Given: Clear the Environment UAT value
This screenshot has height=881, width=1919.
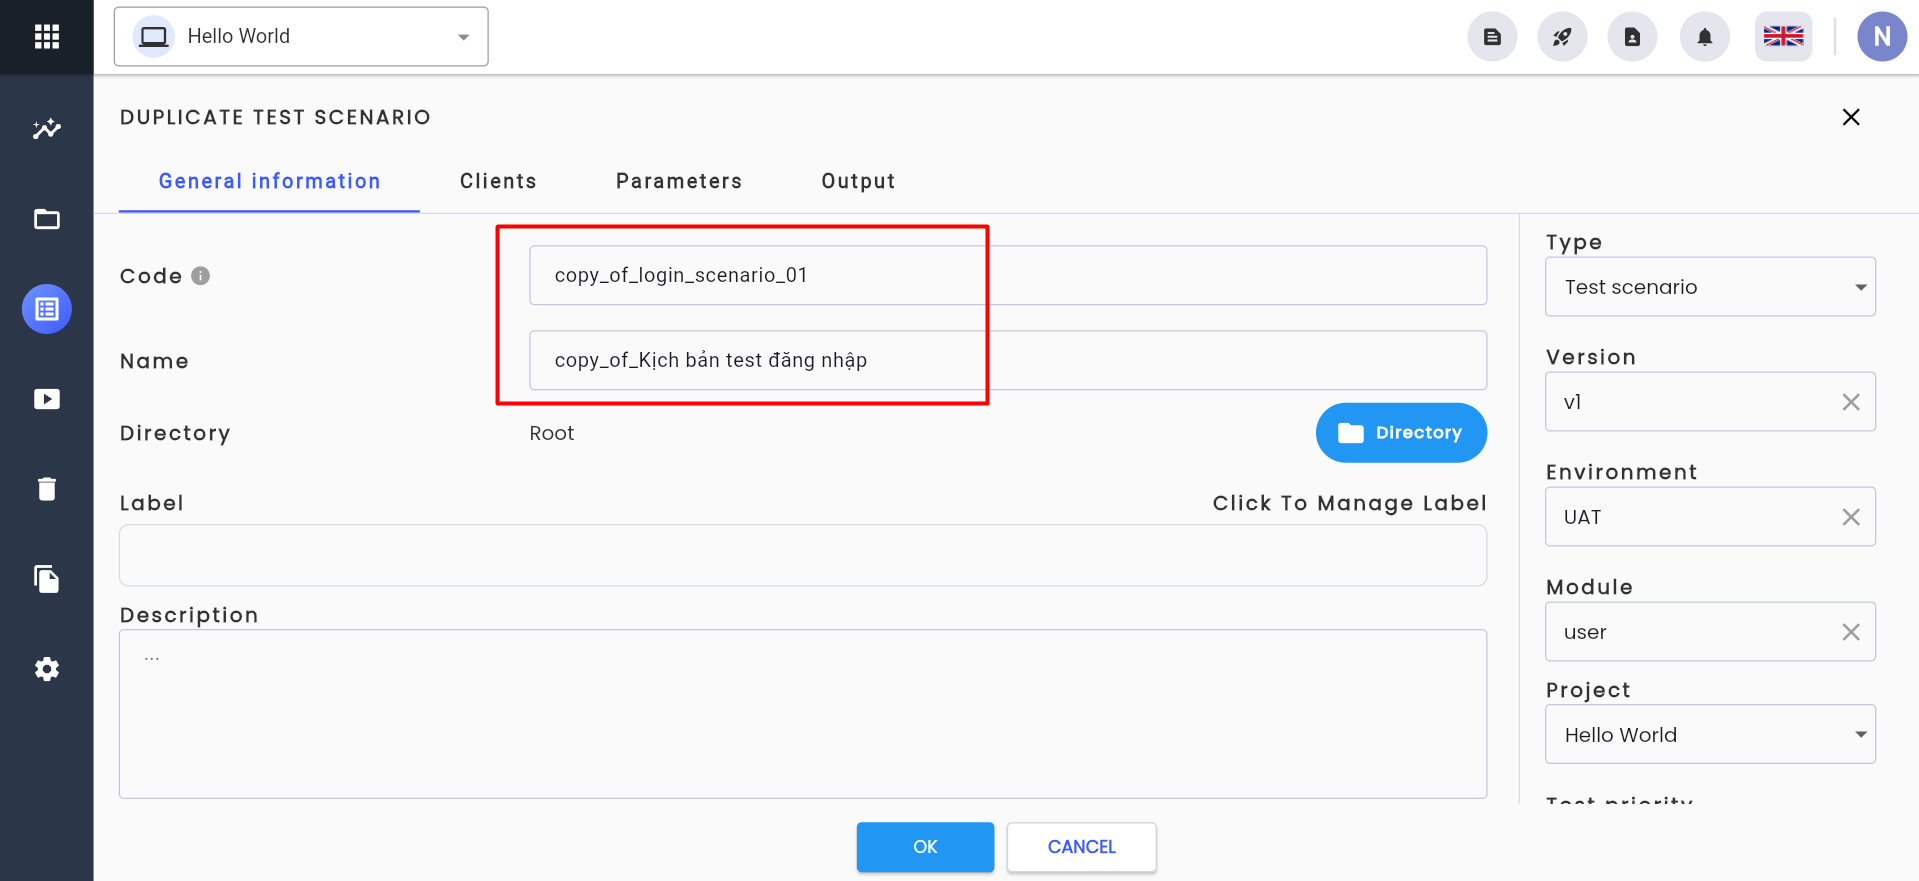Looking at the screenshot, I should [1851, 517].
